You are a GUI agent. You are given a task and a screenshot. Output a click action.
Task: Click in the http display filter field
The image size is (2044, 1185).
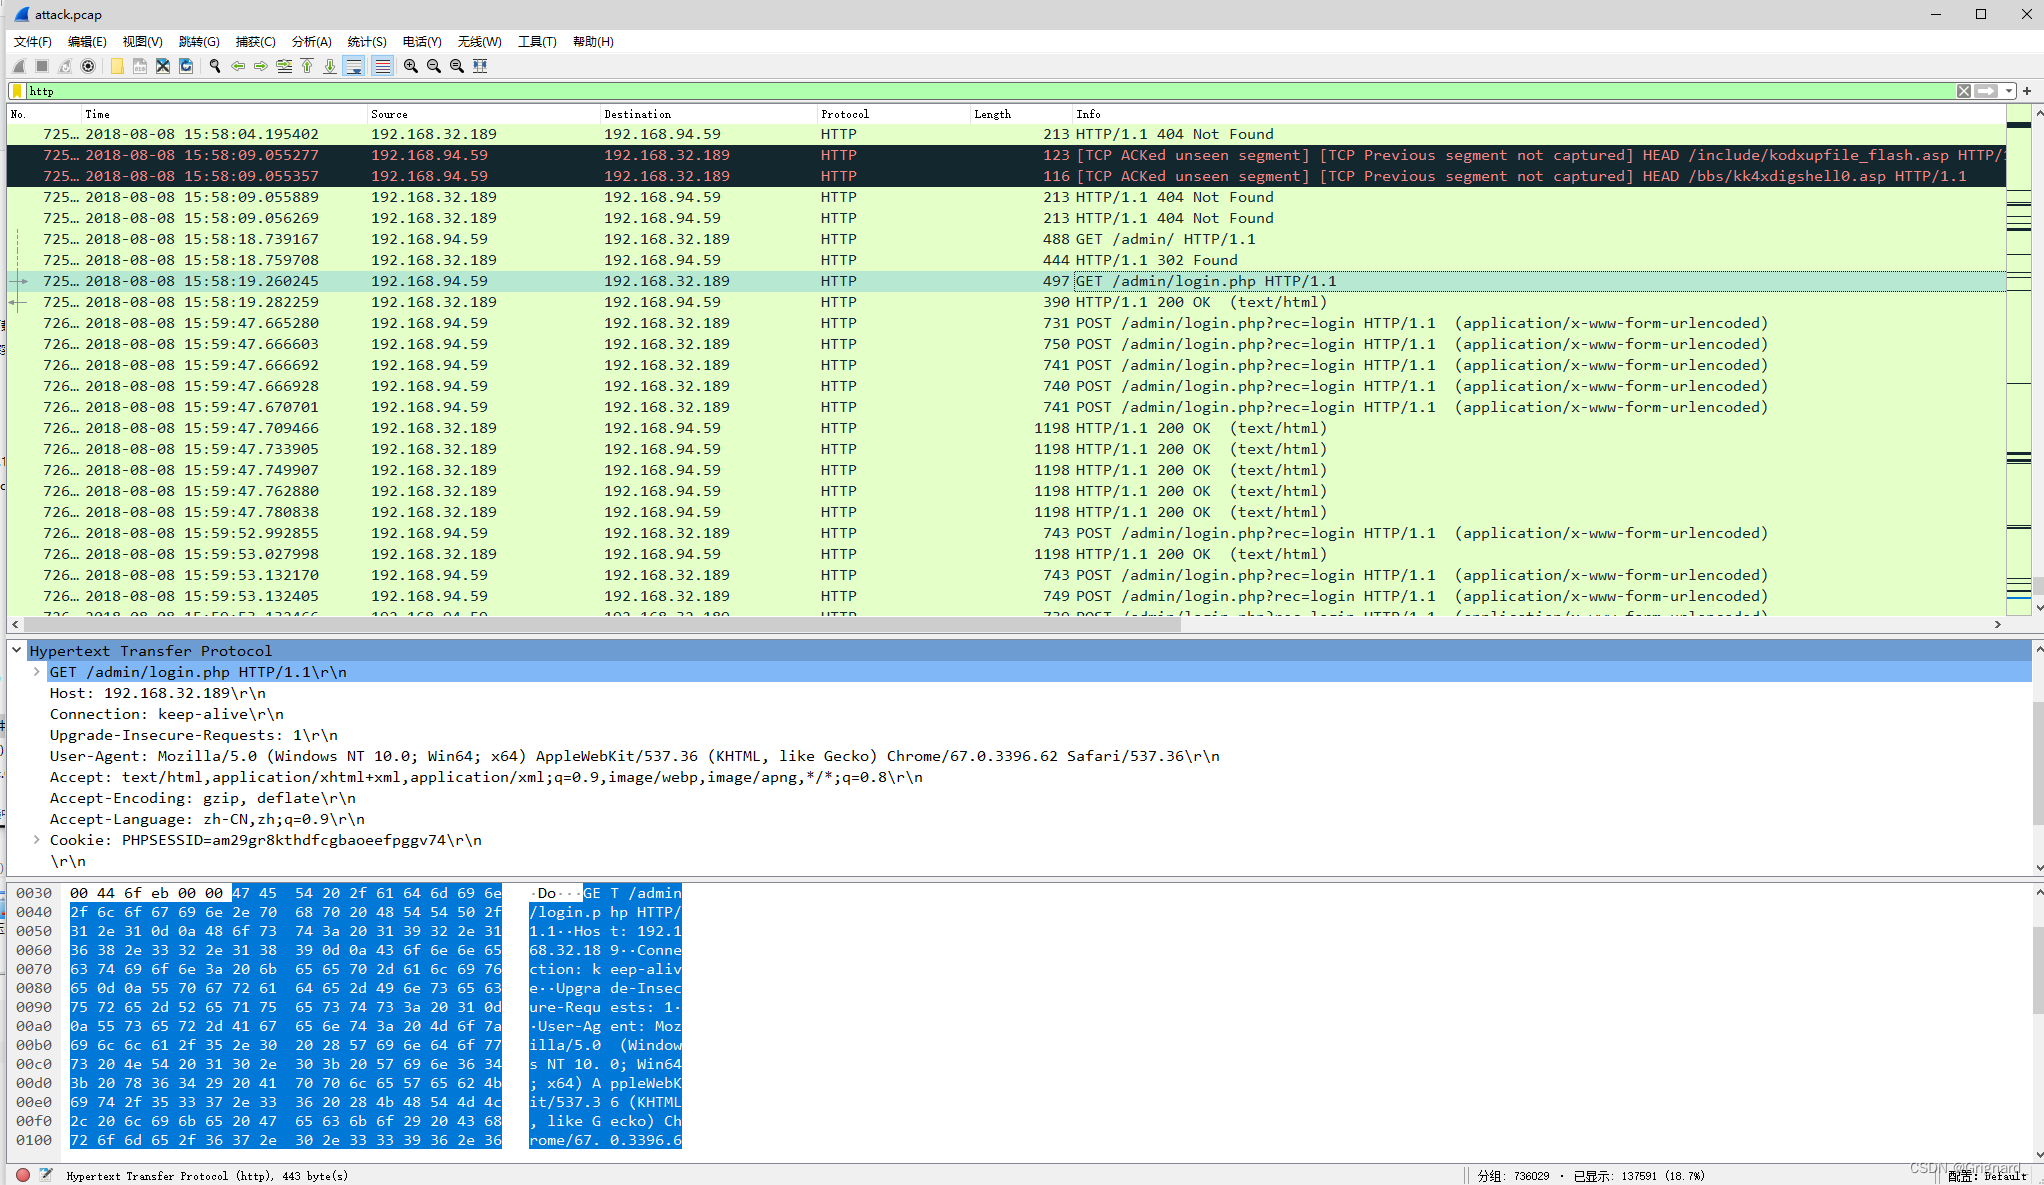[990, 91]
